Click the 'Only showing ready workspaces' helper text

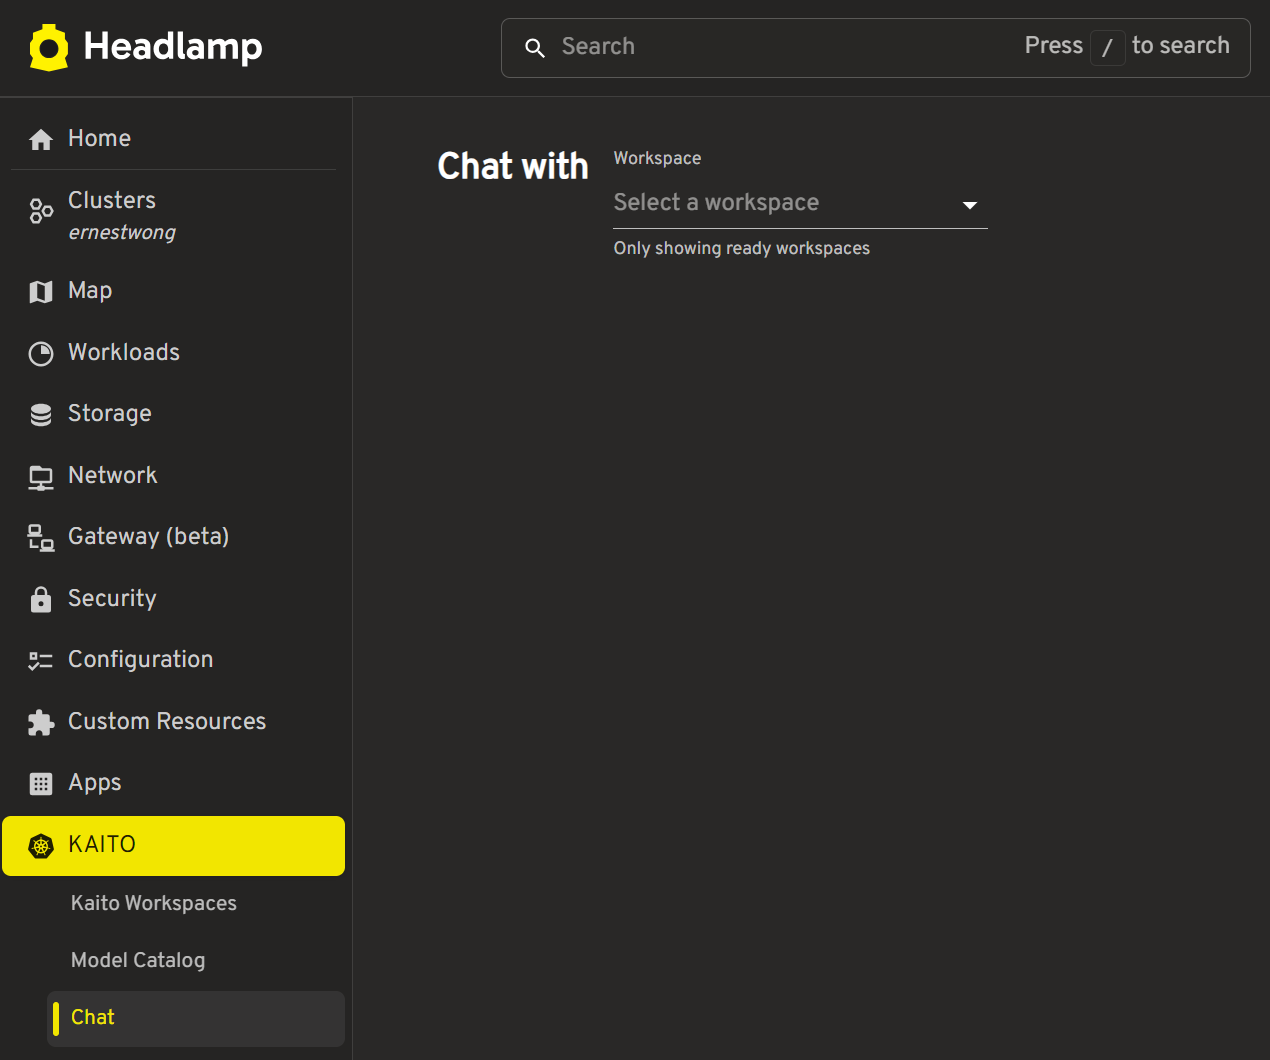pyautogui.click(x=741, y=248)
